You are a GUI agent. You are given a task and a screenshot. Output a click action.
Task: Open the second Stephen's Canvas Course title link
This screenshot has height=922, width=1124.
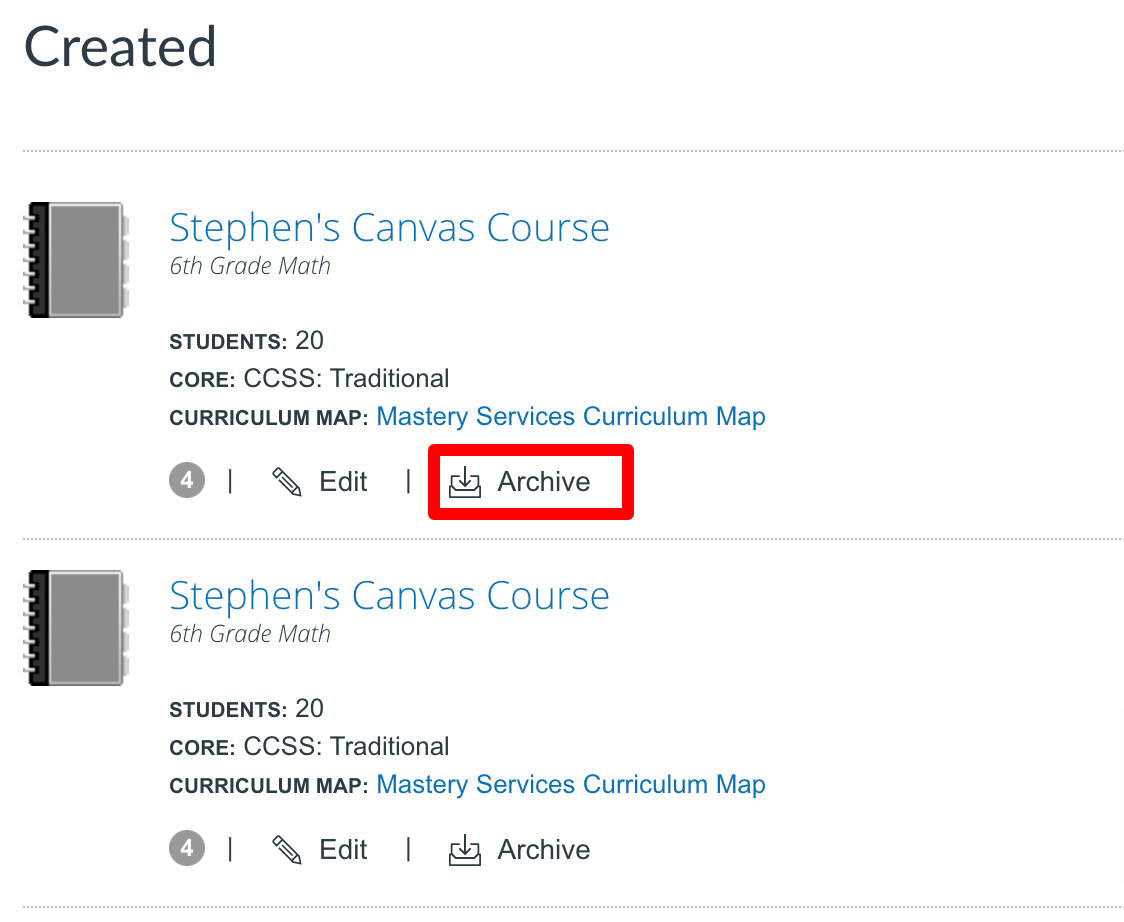pos(389,596)
